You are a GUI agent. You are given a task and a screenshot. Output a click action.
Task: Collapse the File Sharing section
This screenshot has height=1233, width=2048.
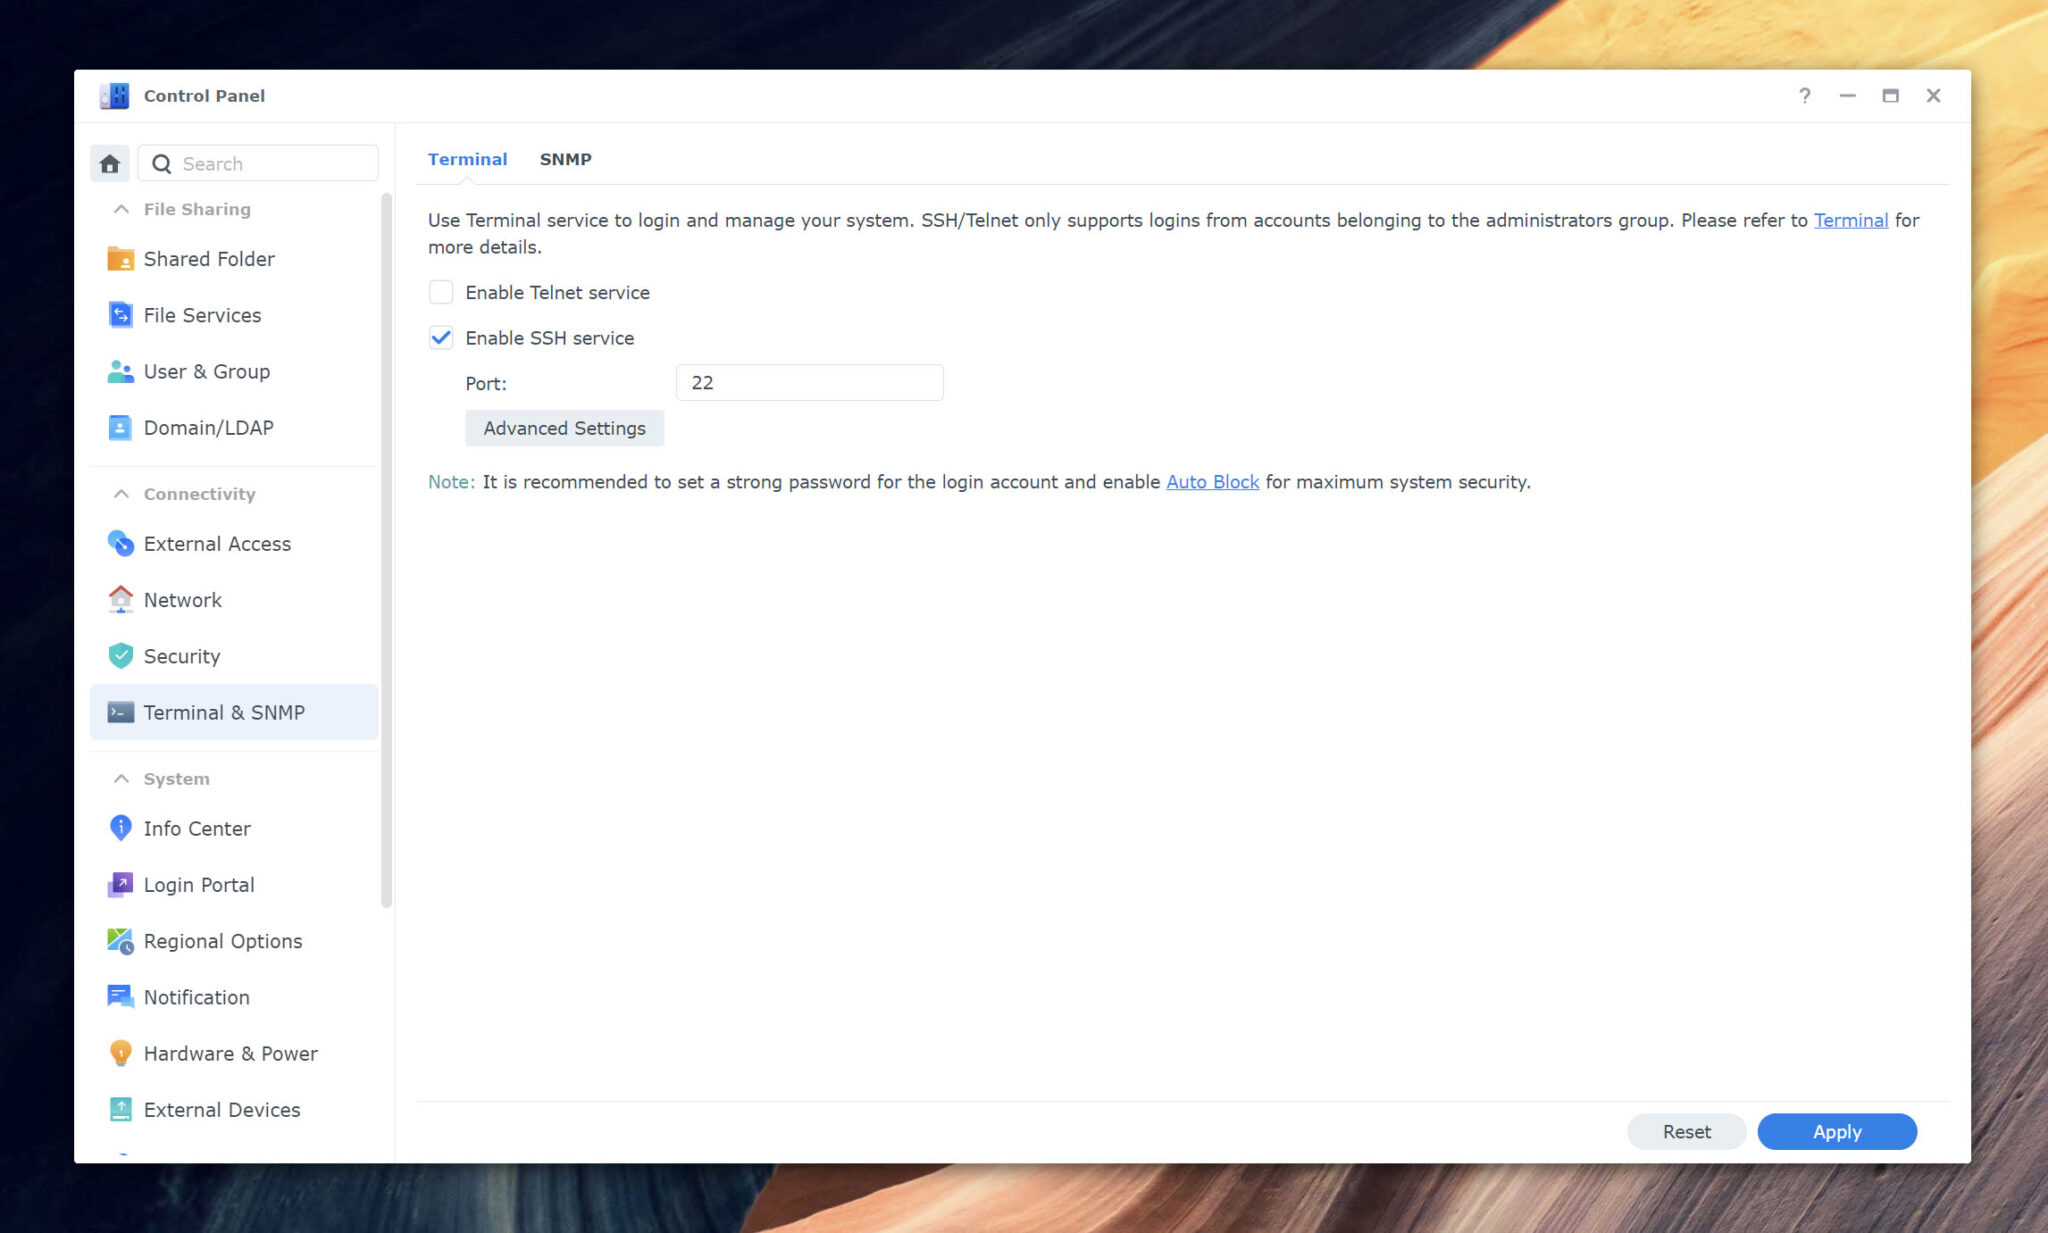click(x=121, y=208)
